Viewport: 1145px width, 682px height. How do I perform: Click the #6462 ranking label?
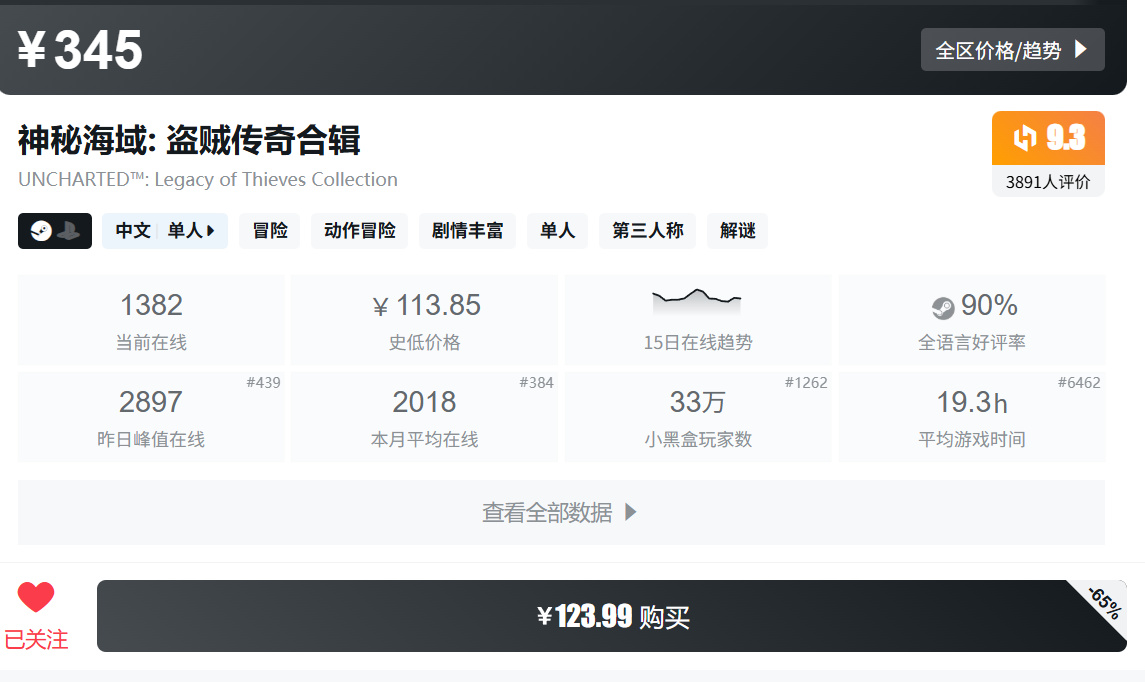1079,383
